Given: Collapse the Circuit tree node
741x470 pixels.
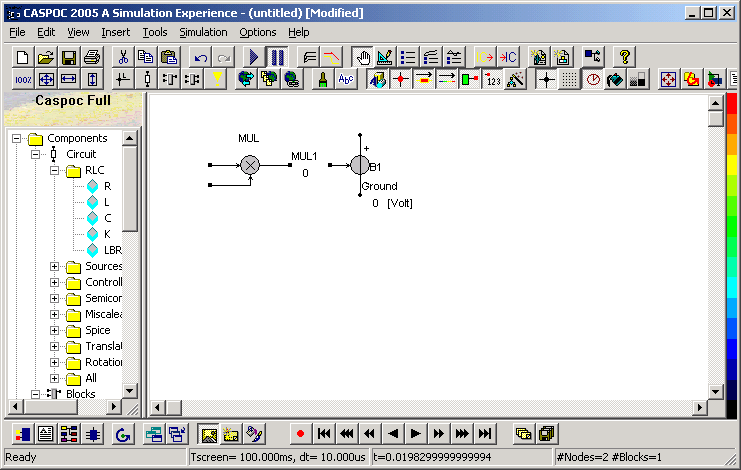Looking at the screenshot, I should pos(35,154).
